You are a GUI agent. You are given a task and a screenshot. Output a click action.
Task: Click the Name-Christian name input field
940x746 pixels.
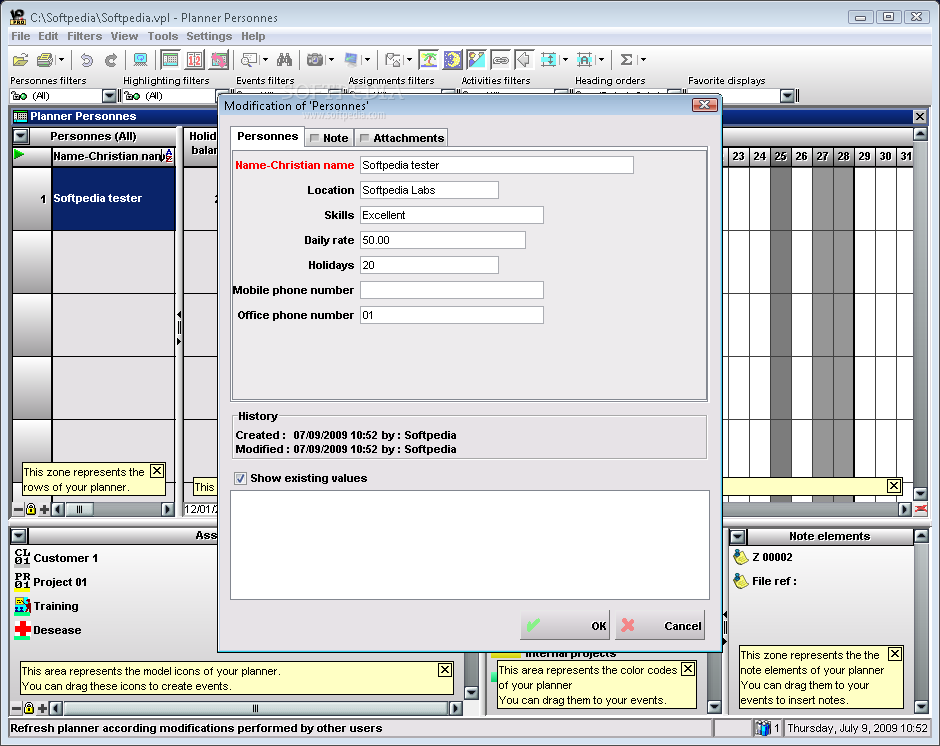496,165
